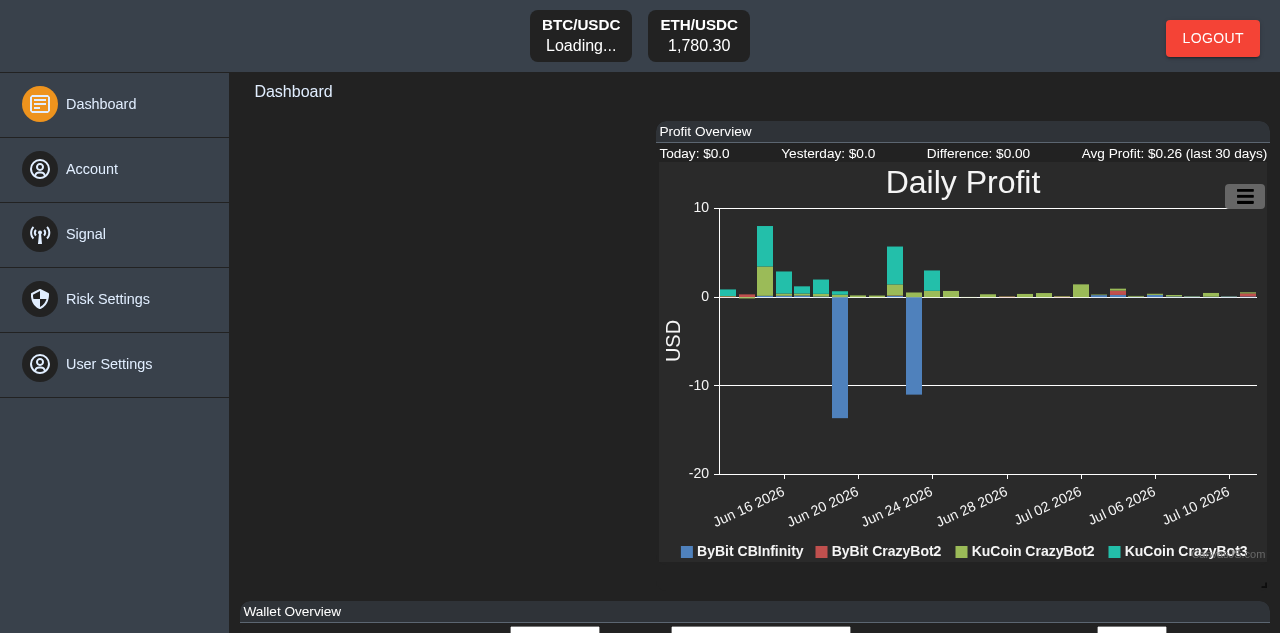This screenshot has width=1280, height=633.
Task: Click the -20 y-axis label
Action: (x=699, y=473)
